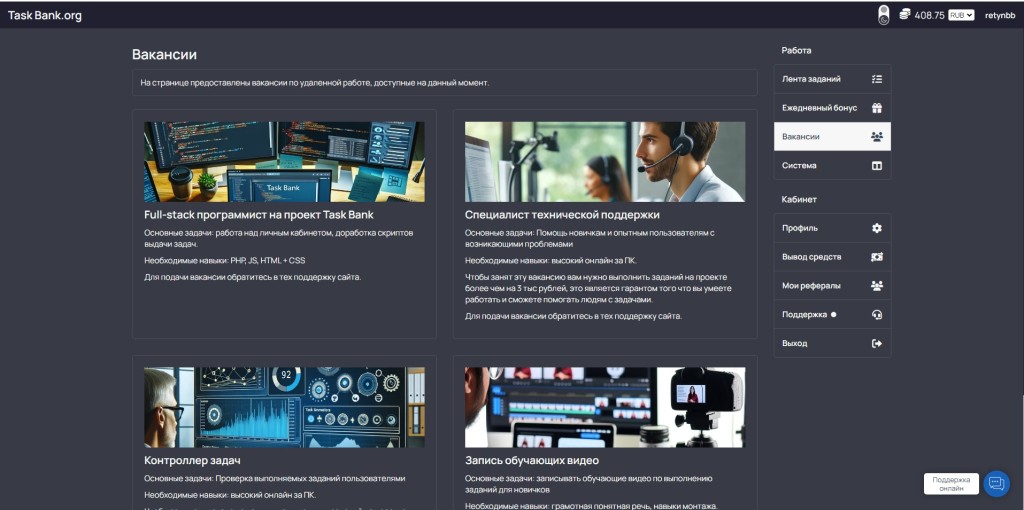Select Лента заданий in the sidebar
The width and height of the screenshot is (1024, 510).
click(832, 79)
